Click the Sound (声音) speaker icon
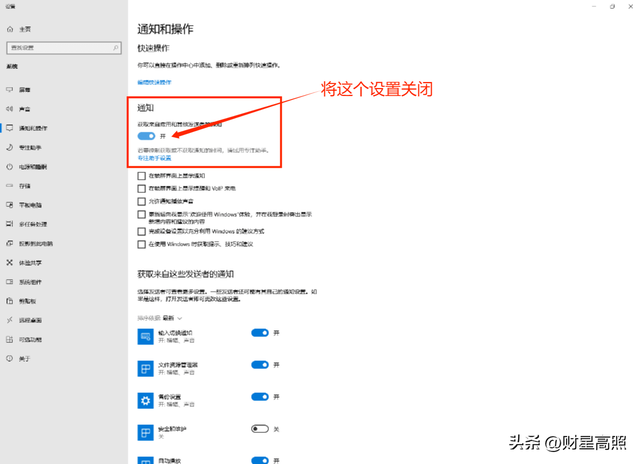The image size is (640, 464). (x=9, y=108)
